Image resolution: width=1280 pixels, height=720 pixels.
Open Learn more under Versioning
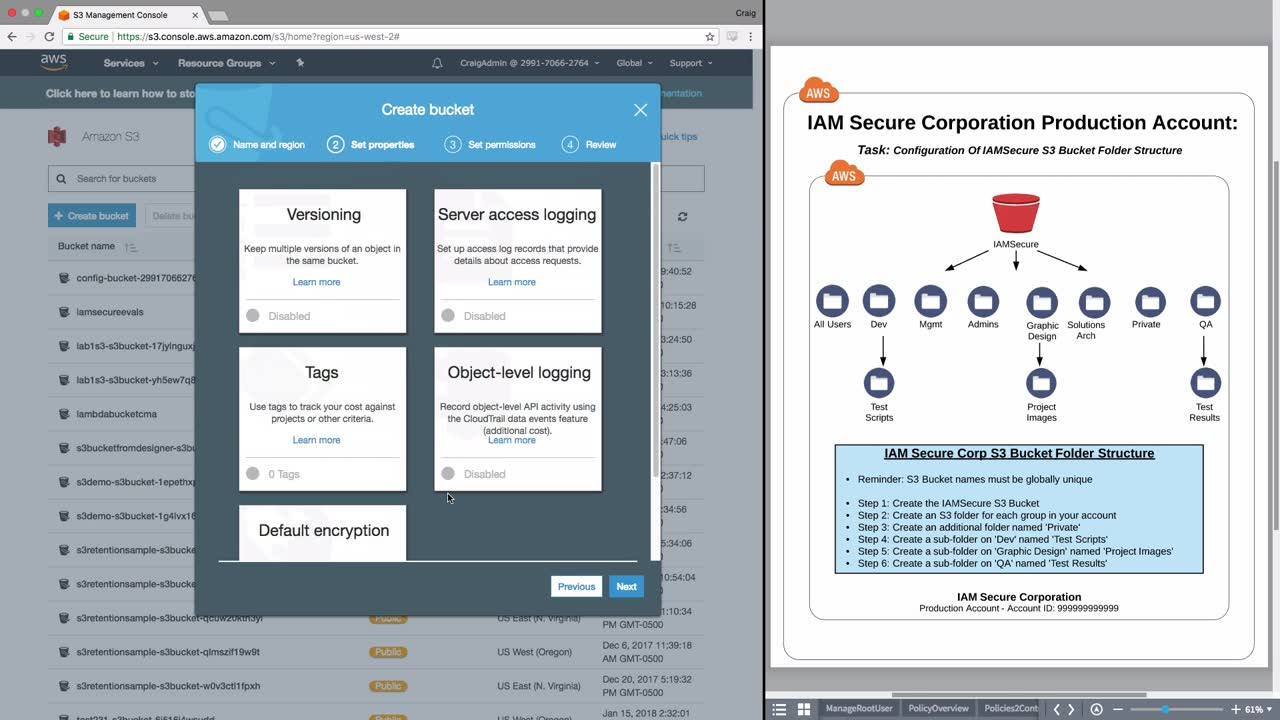pos(316,282)
